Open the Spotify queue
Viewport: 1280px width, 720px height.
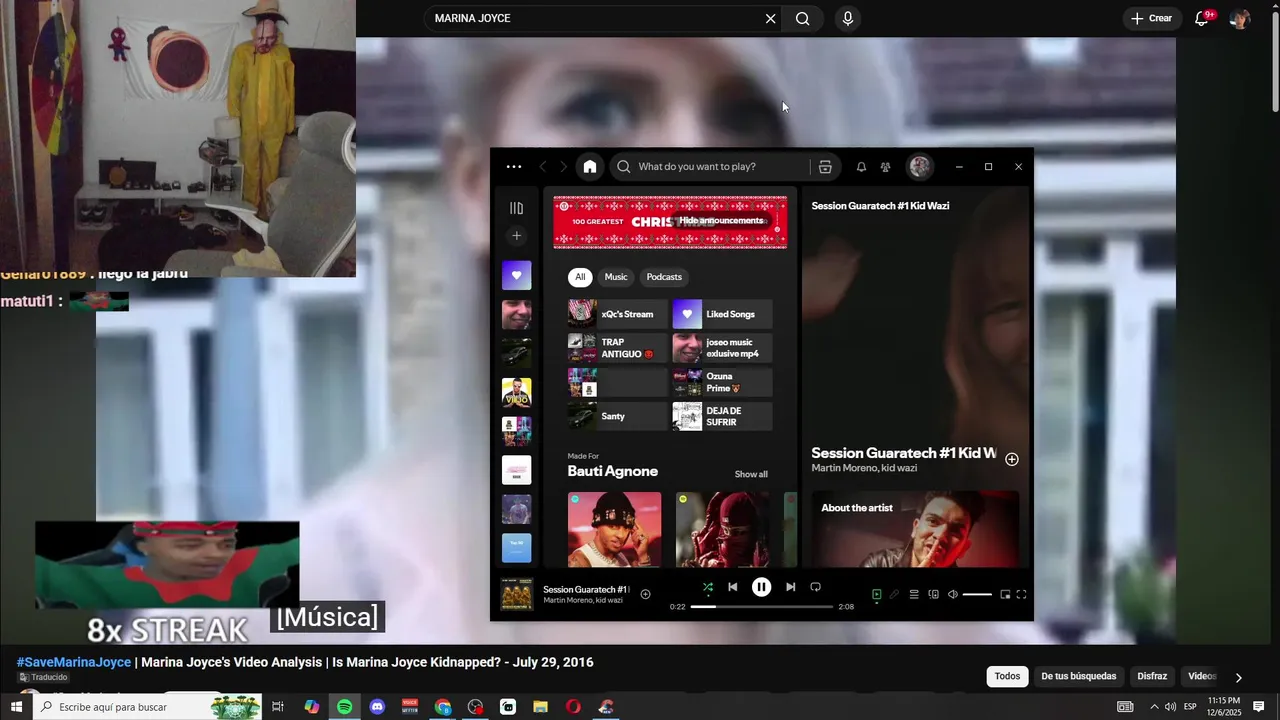(914, 594)
